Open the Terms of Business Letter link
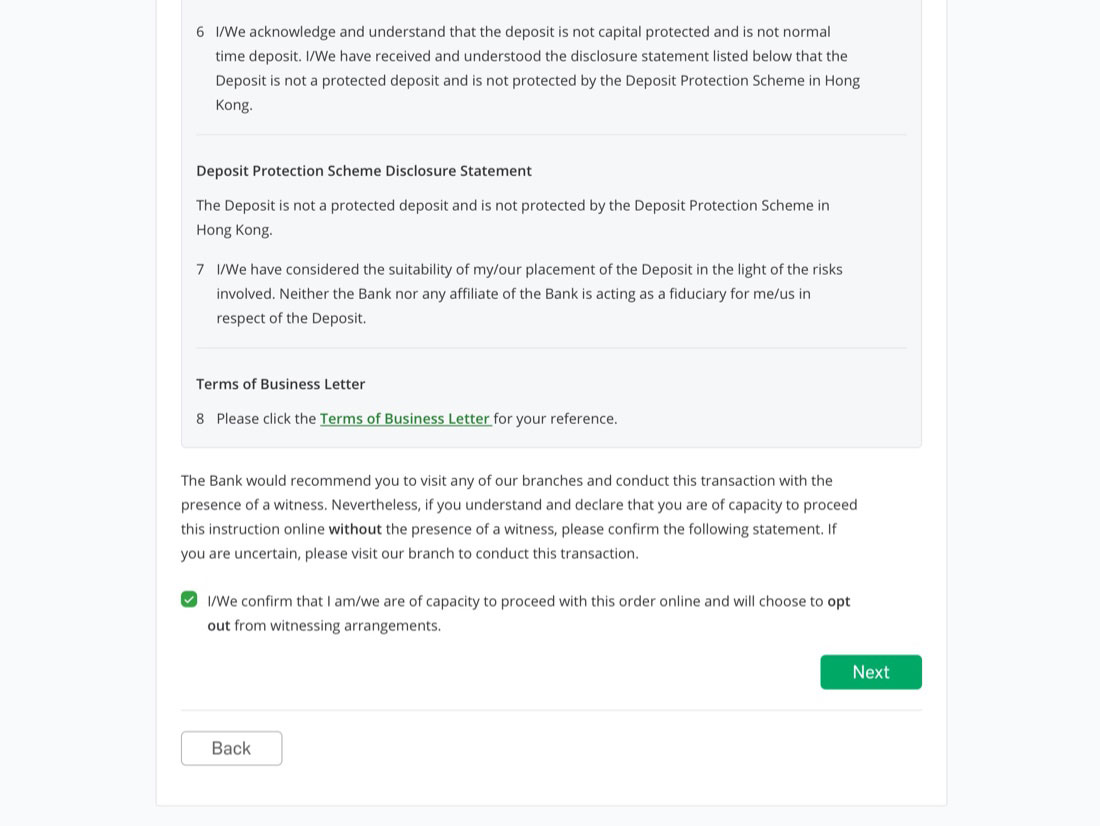This screenshot has height=826, width=1100. [x=405, y=419]
